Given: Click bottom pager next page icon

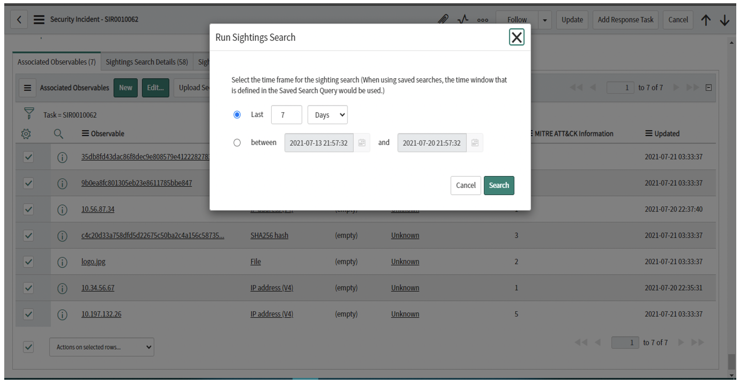Looking at the screenshot, I should [681, 342].
